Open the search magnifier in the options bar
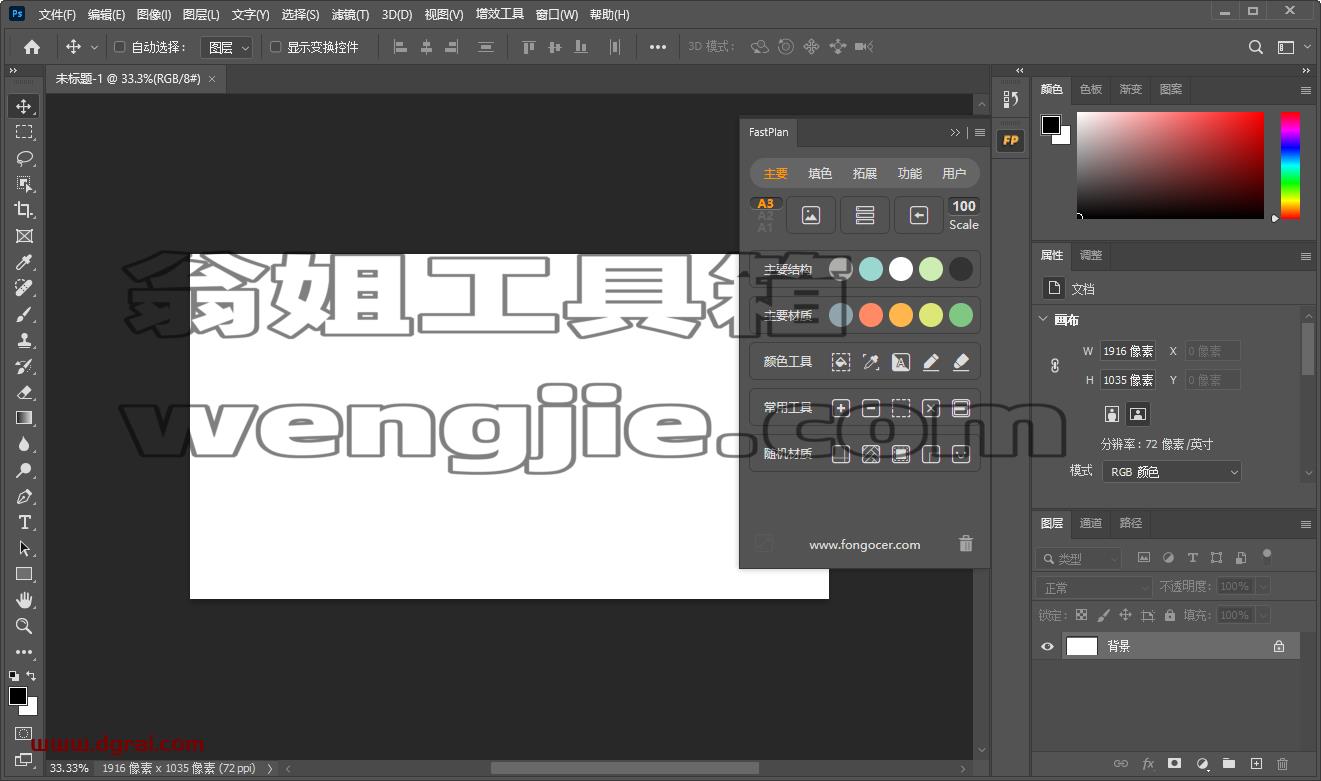The height and width of the screenshot is (781, 1321). 1256,47
